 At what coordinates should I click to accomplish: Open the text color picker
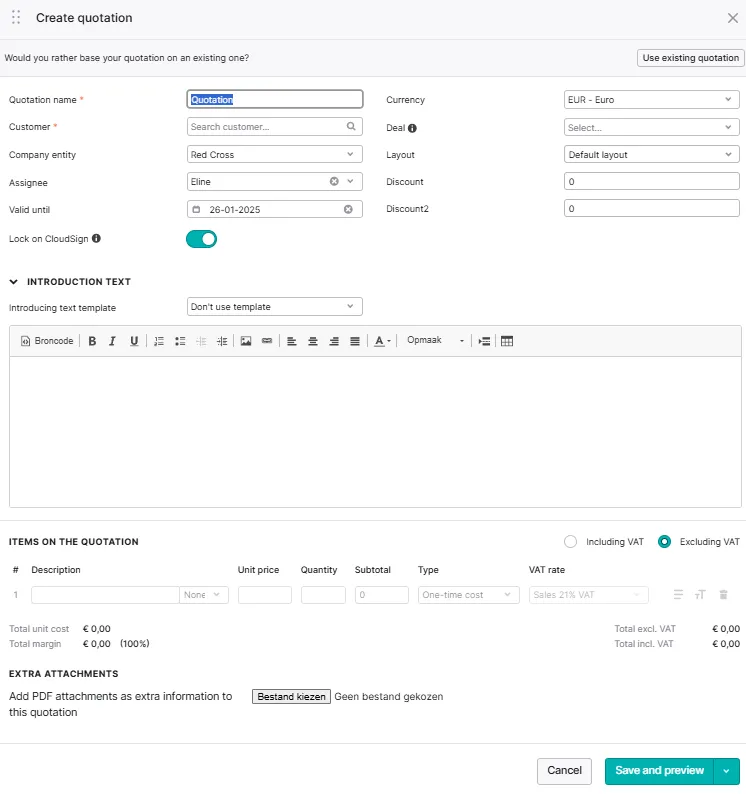click(382, 341)
